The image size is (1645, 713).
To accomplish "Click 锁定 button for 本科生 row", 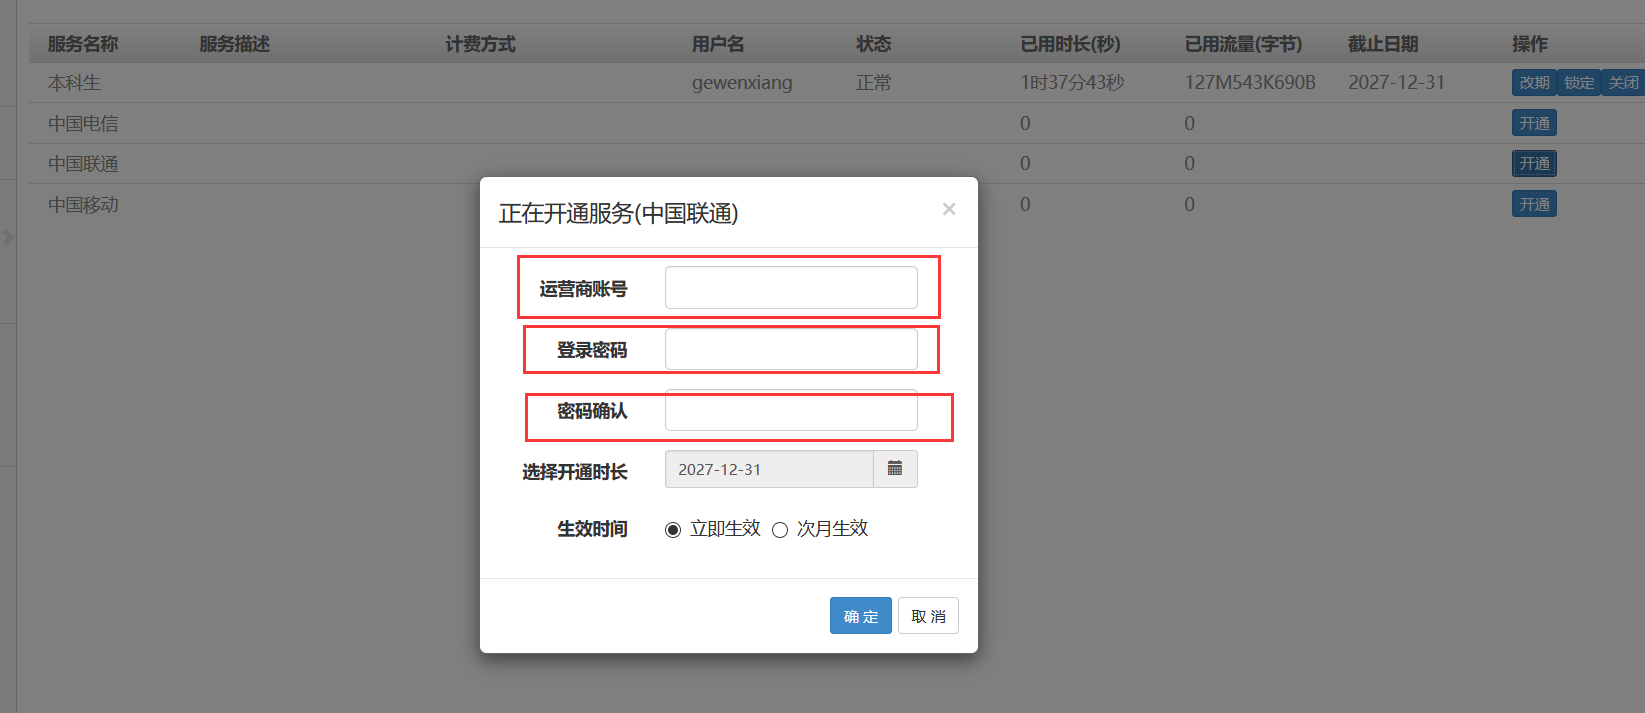I will click(x=1579, y=83).
